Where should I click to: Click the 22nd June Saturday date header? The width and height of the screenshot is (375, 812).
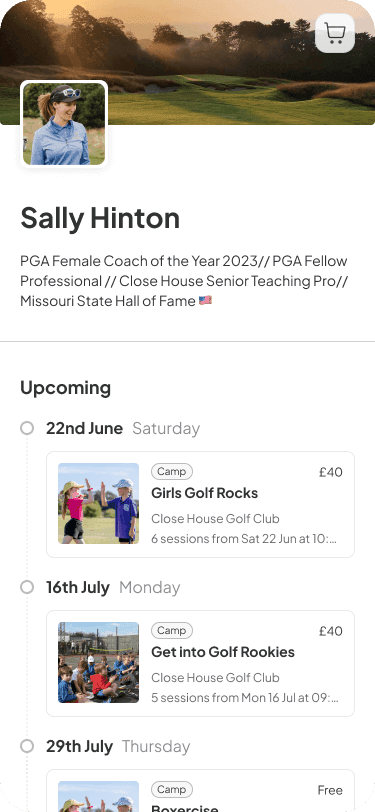(123, 428)
